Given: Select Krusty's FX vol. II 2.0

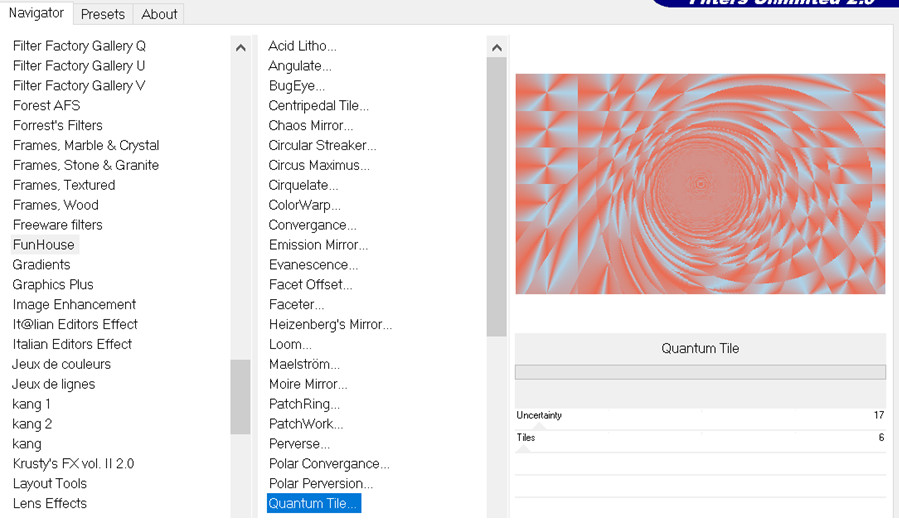Looking at the screenshot, I should click(73, 464).
